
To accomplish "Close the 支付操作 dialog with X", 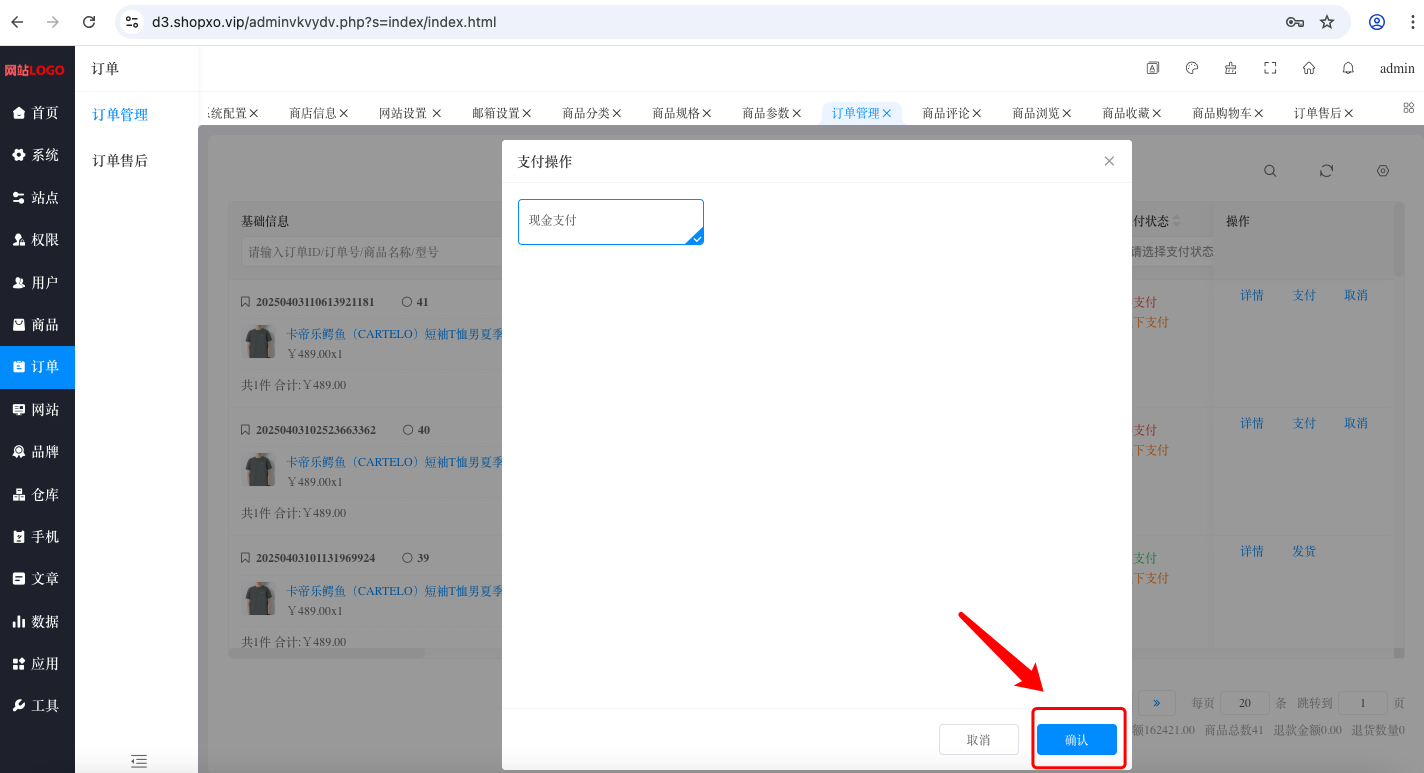I will 1109,161.
